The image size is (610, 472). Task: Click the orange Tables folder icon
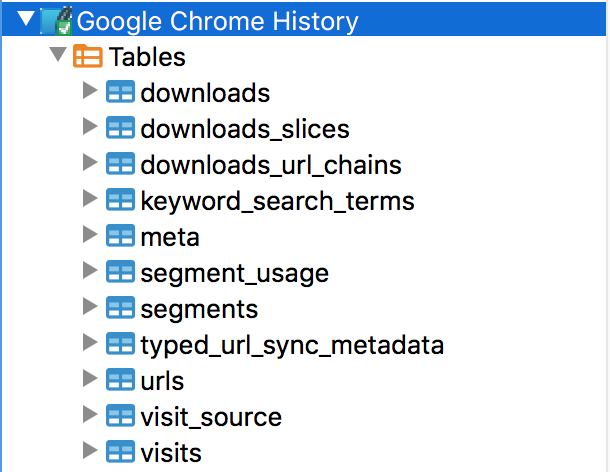click(x=88, y=56)
